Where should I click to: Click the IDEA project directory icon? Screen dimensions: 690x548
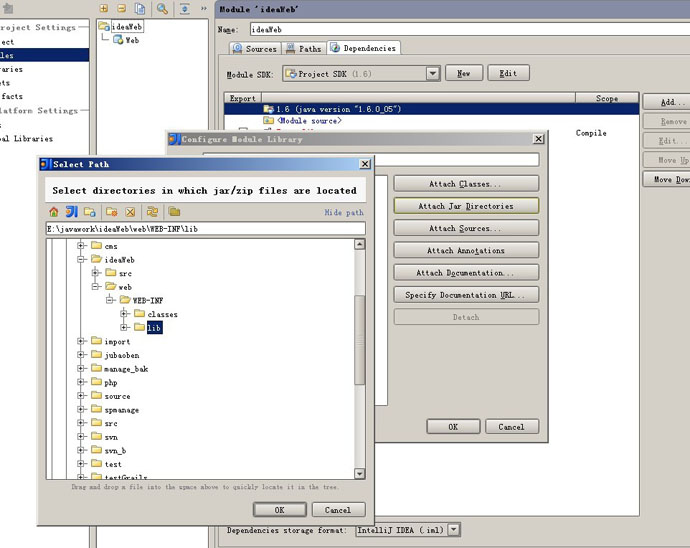click(x=72, y=212)
